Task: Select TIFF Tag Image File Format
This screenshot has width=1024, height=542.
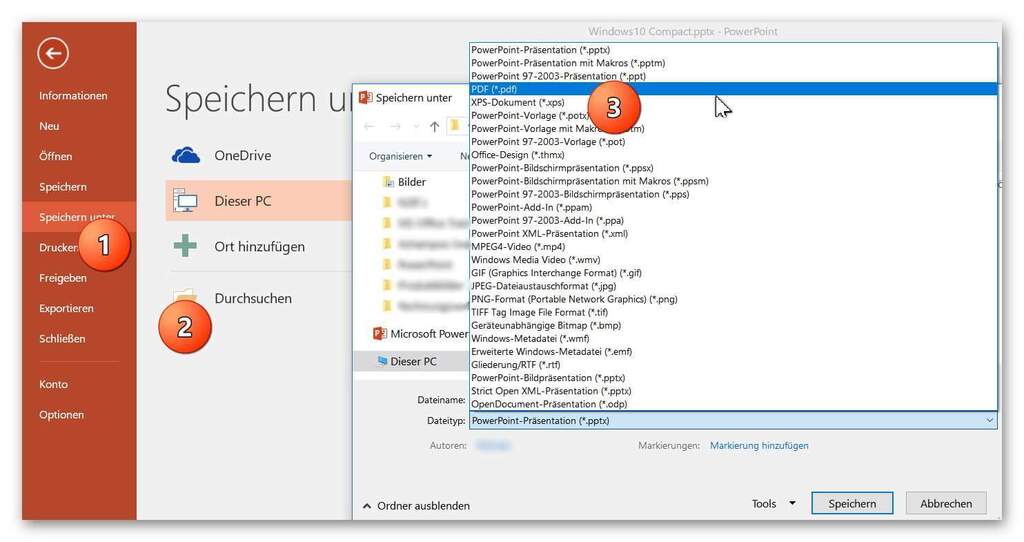Action: pos(733,312)
